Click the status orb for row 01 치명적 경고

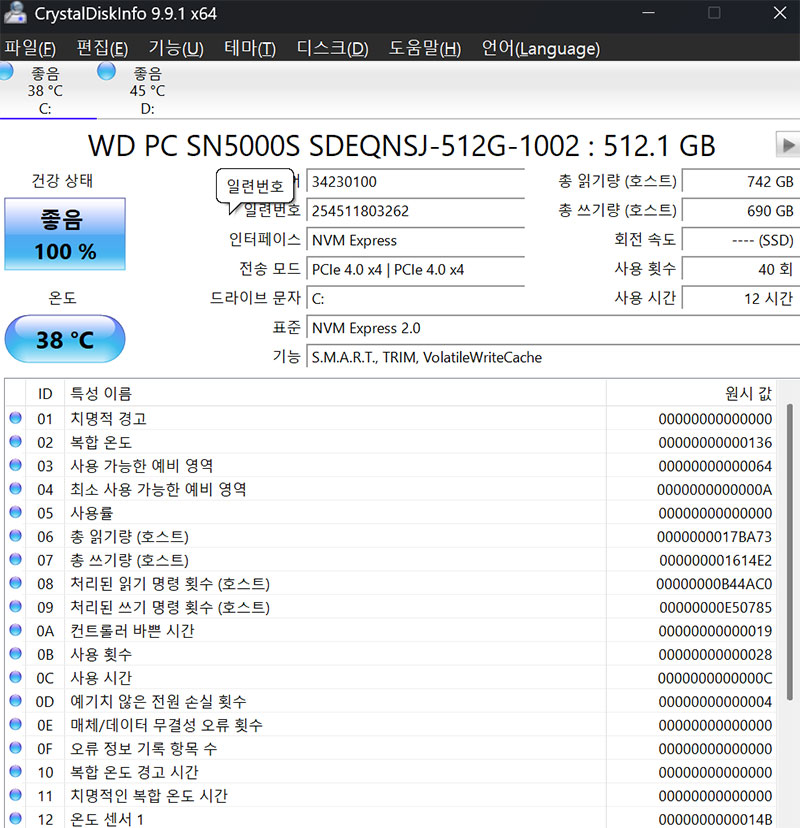(15, 418)
